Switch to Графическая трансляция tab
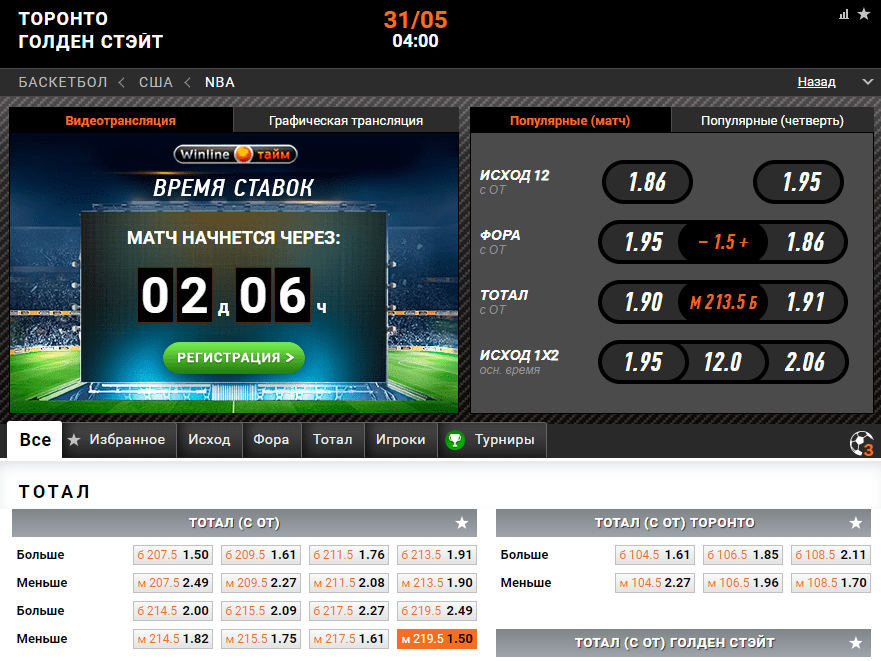 [x=346, y=120]
